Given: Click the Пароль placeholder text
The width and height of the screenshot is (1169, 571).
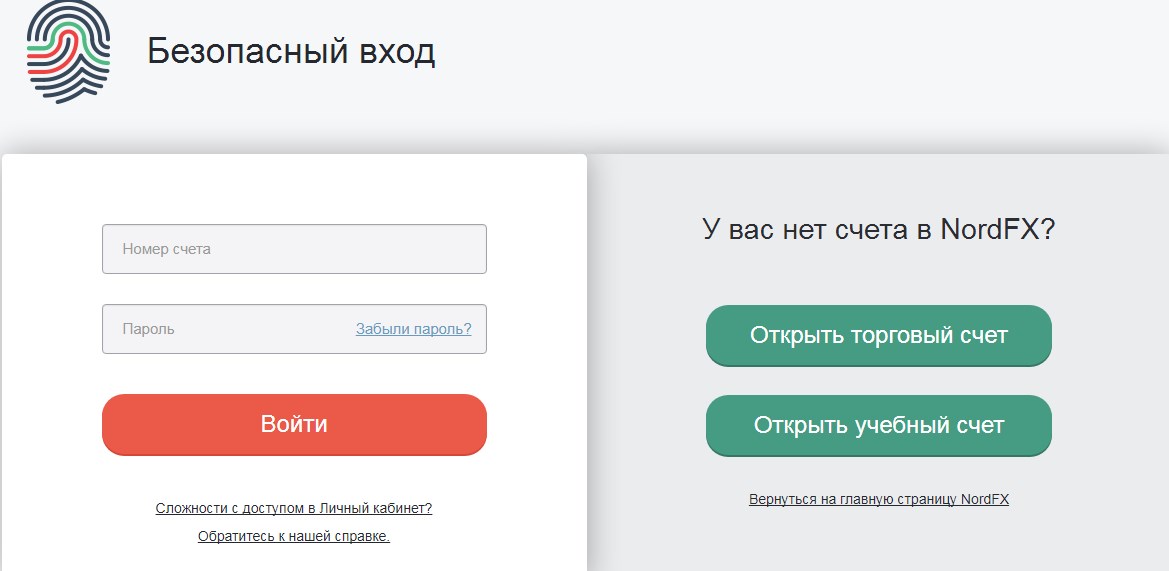Looking at the screenshot, I should pos(148,329).
